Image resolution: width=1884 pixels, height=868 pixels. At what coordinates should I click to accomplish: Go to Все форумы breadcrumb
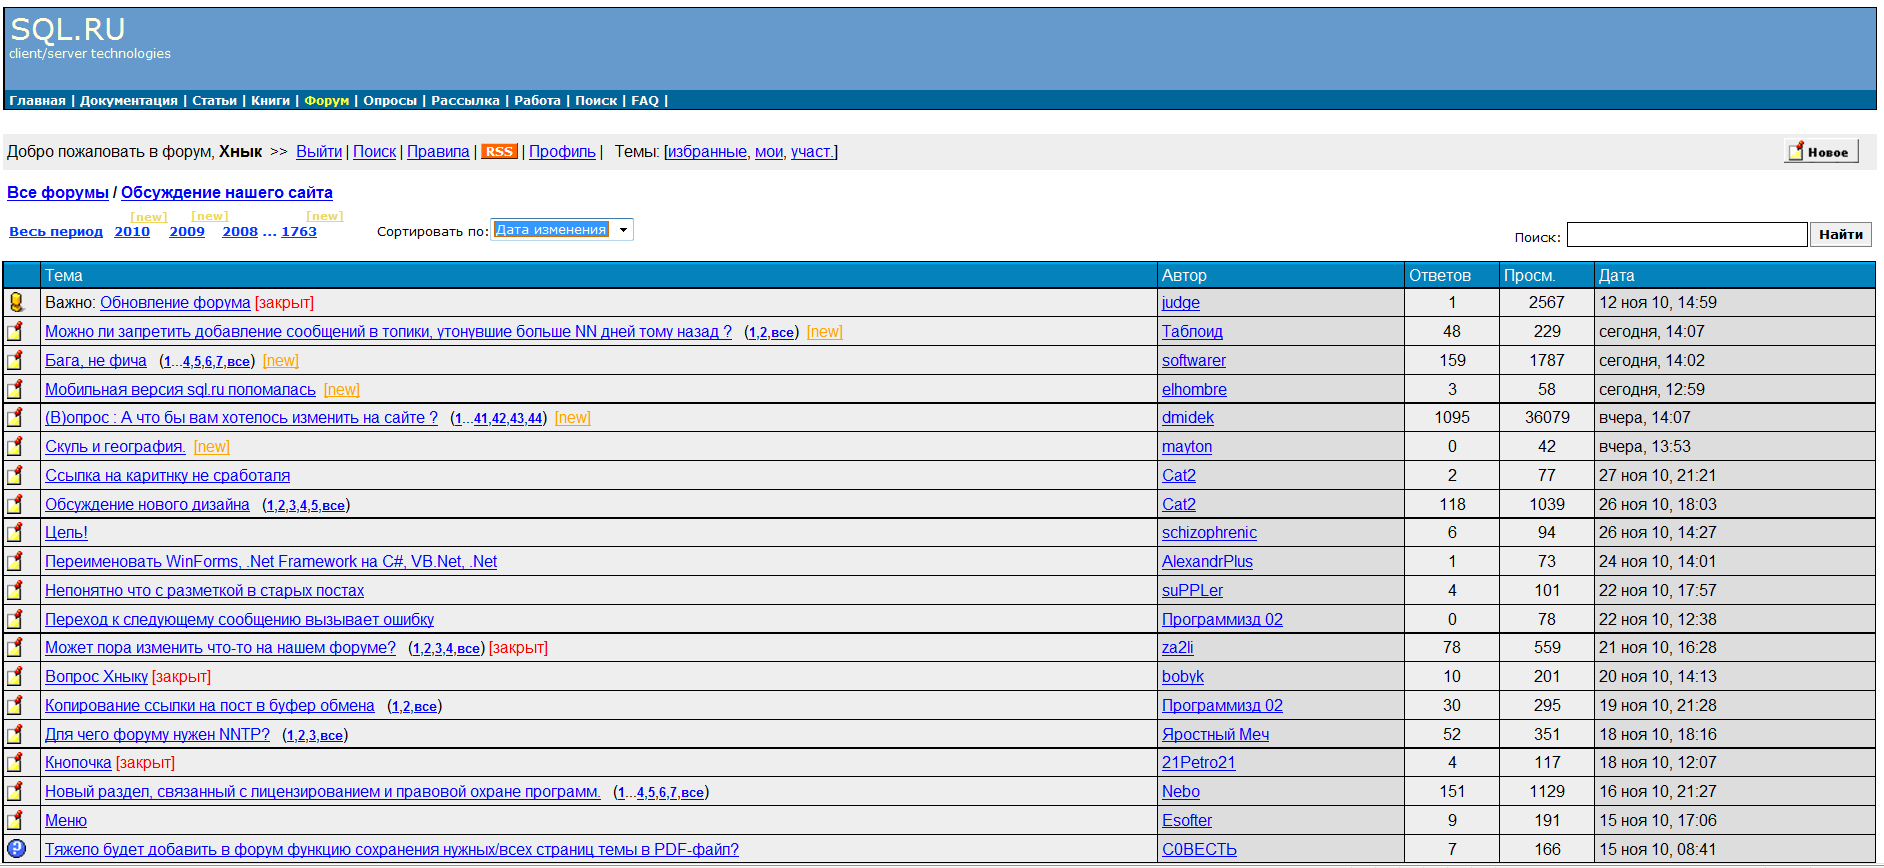[57, 193]
